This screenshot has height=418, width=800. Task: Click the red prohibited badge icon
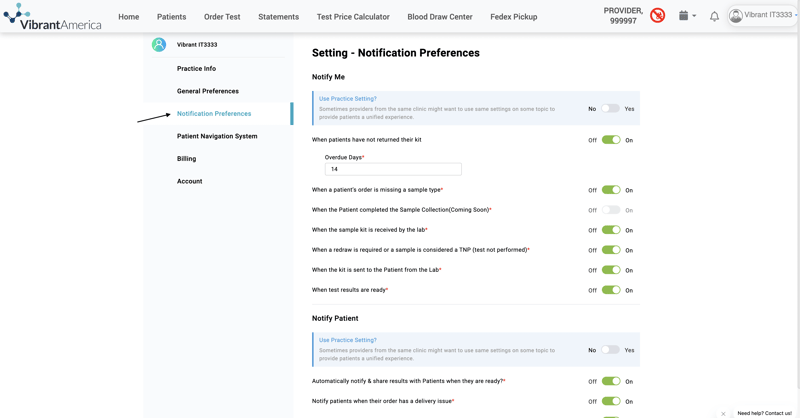[658, 16]
